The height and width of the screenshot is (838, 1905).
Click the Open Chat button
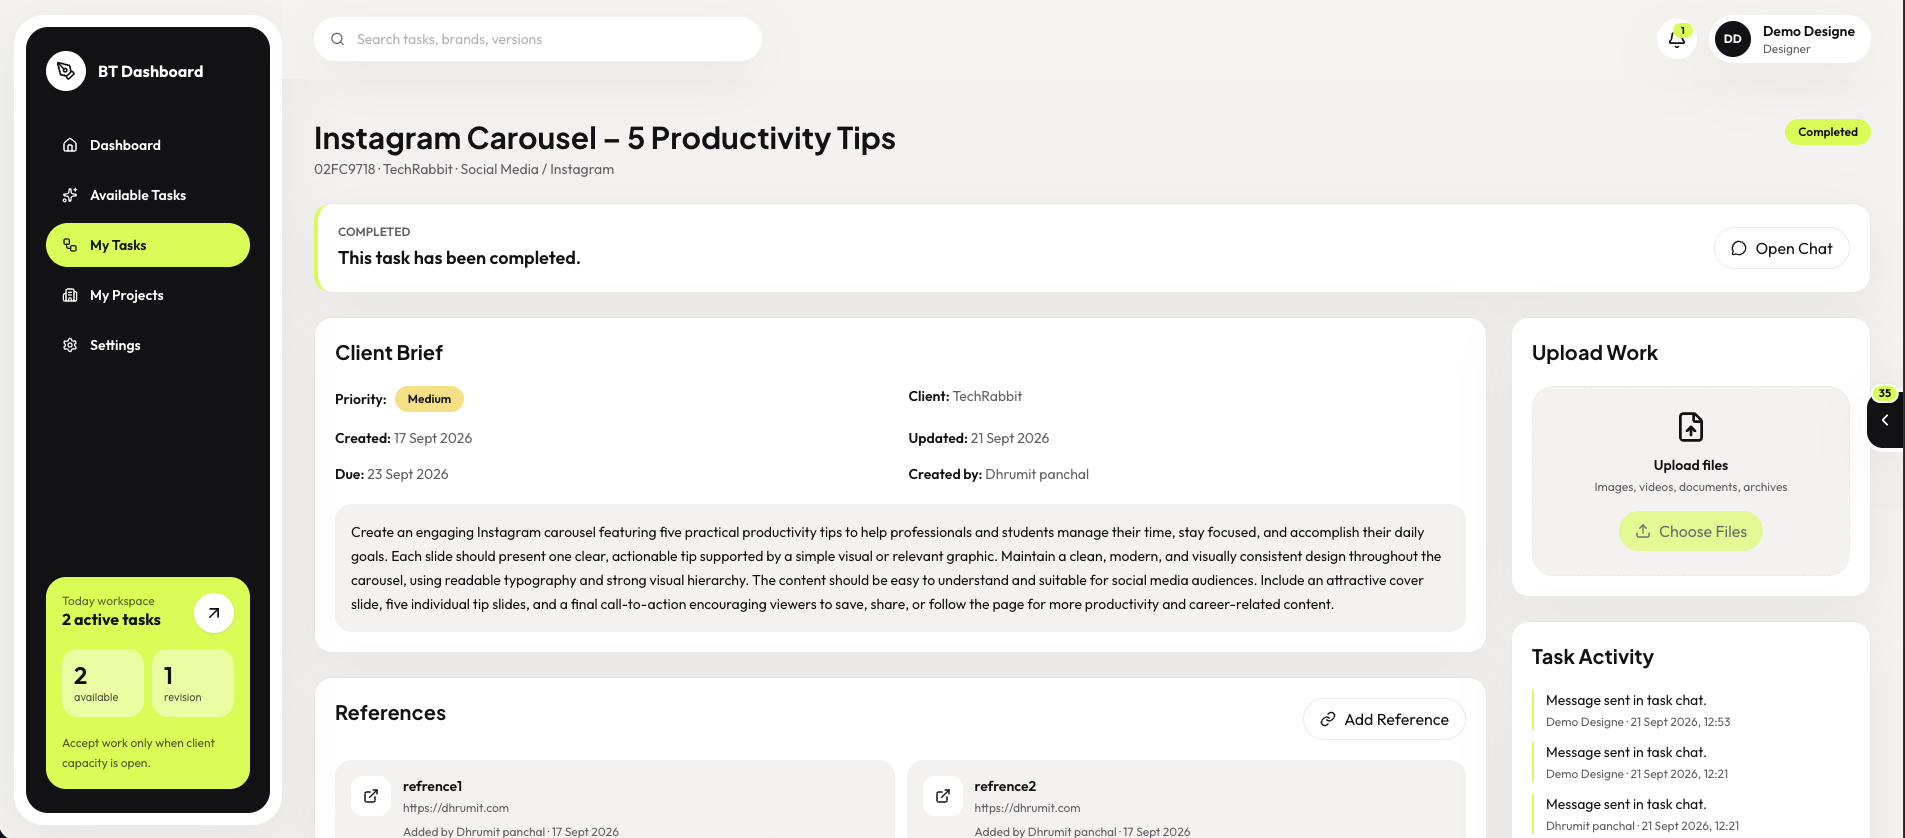pyautogui.click(x=1782, y=248)
